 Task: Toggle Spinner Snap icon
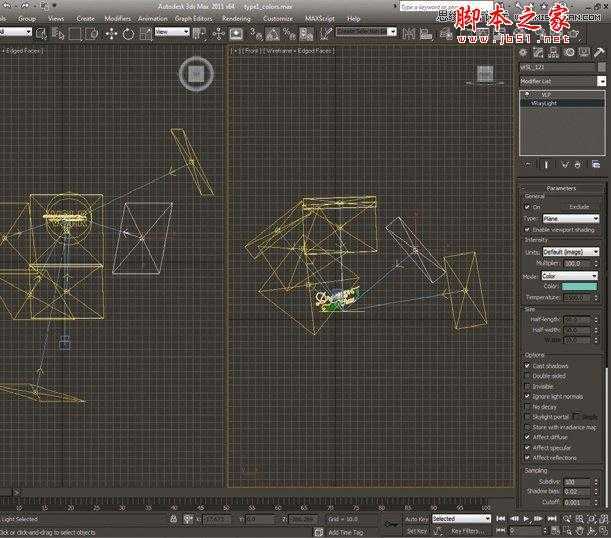(x=306, y=34)
